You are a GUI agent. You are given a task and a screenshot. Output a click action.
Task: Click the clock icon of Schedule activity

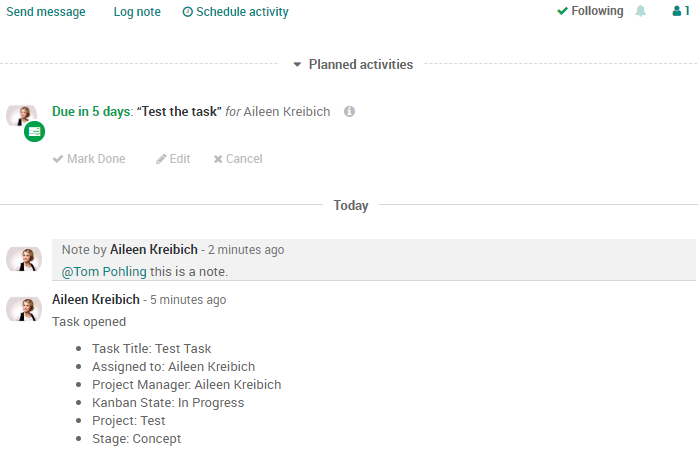(x=188, y=12)
